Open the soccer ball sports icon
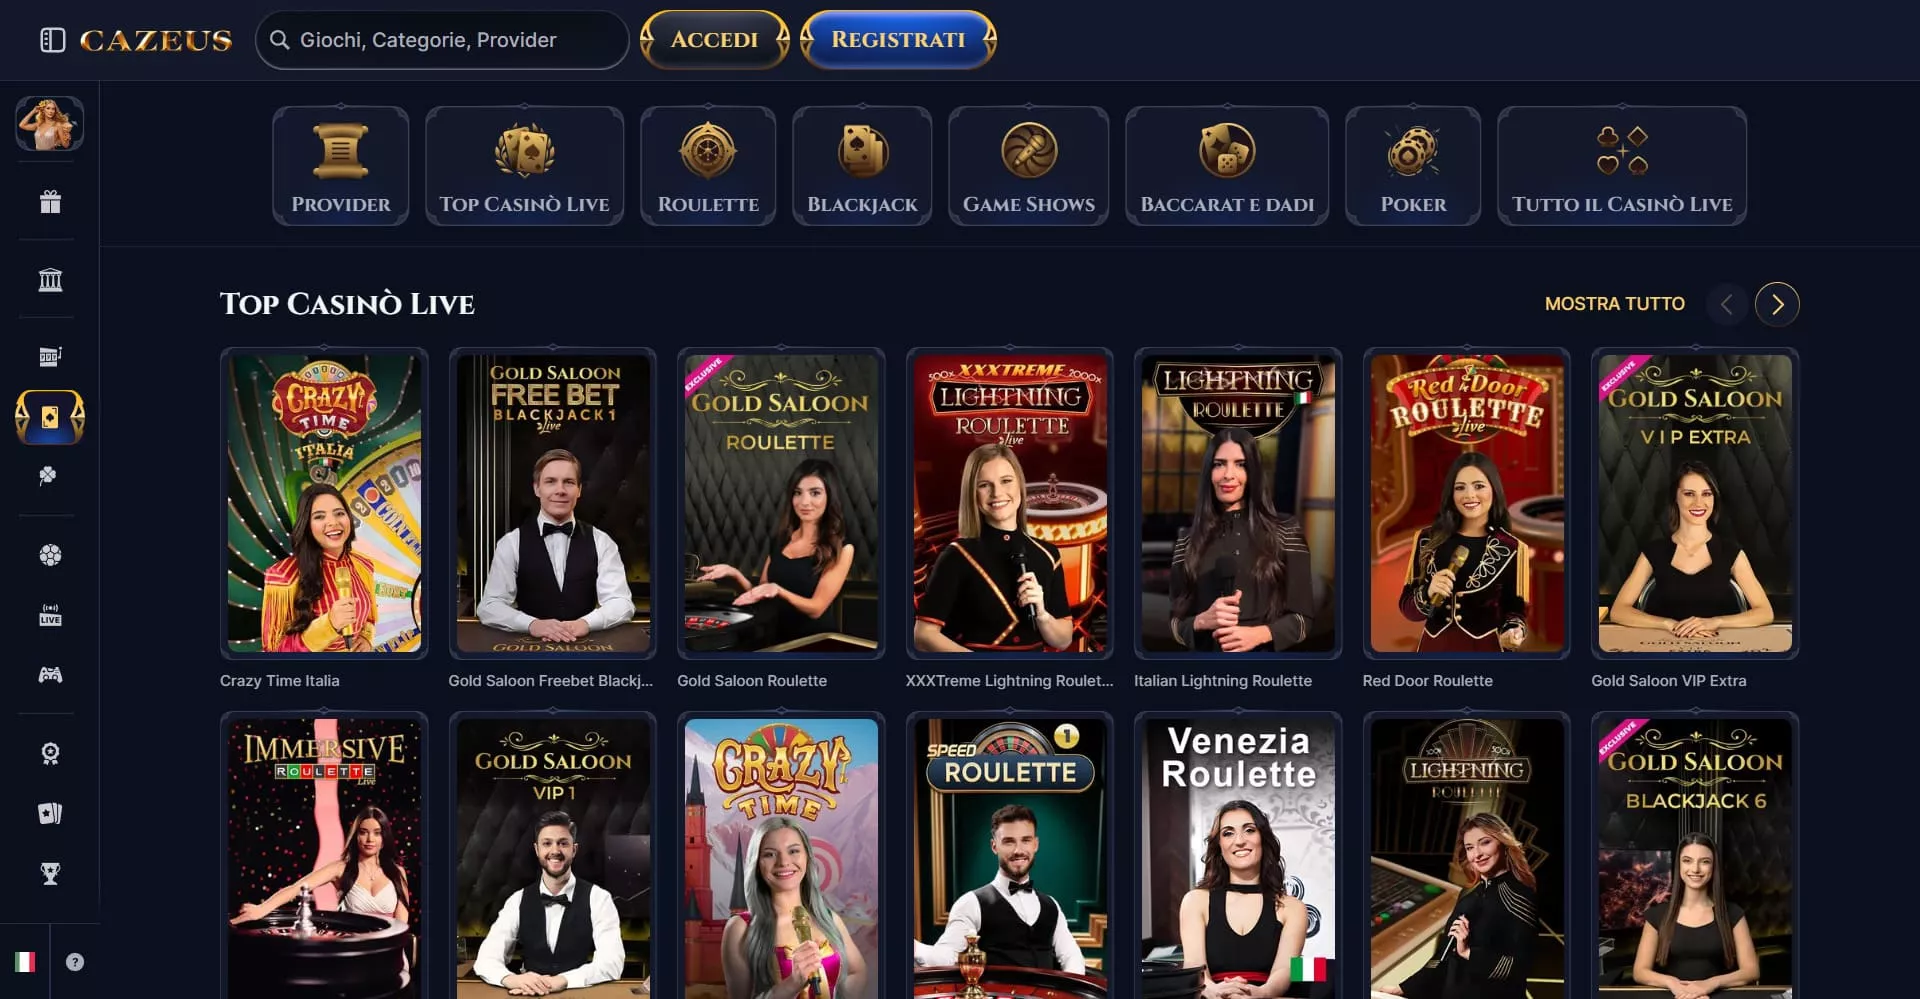 50,555
